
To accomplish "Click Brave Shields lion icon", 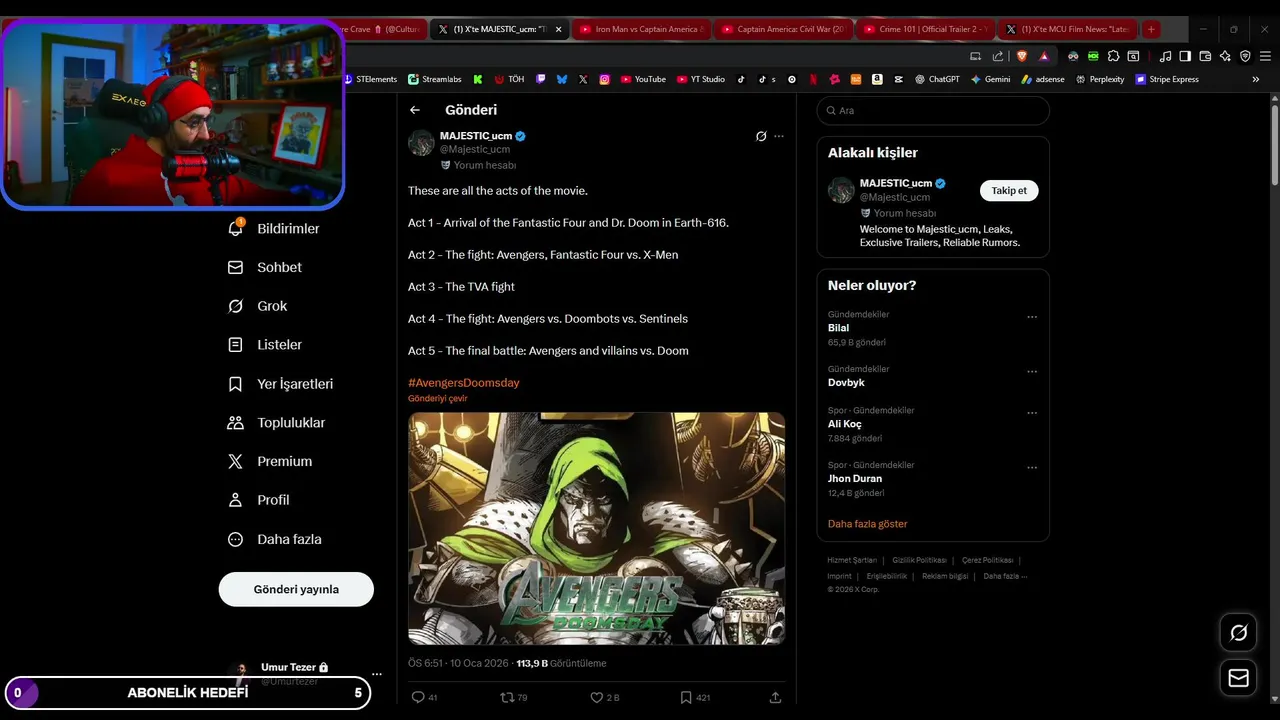I will coord(1022,56).
